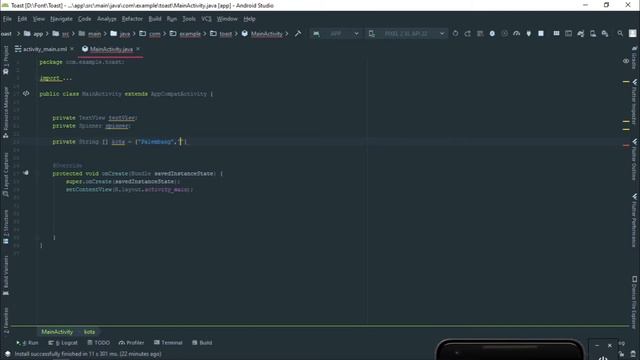Click the Attach Debugger to Android Process icon

(x=529, y=33)
